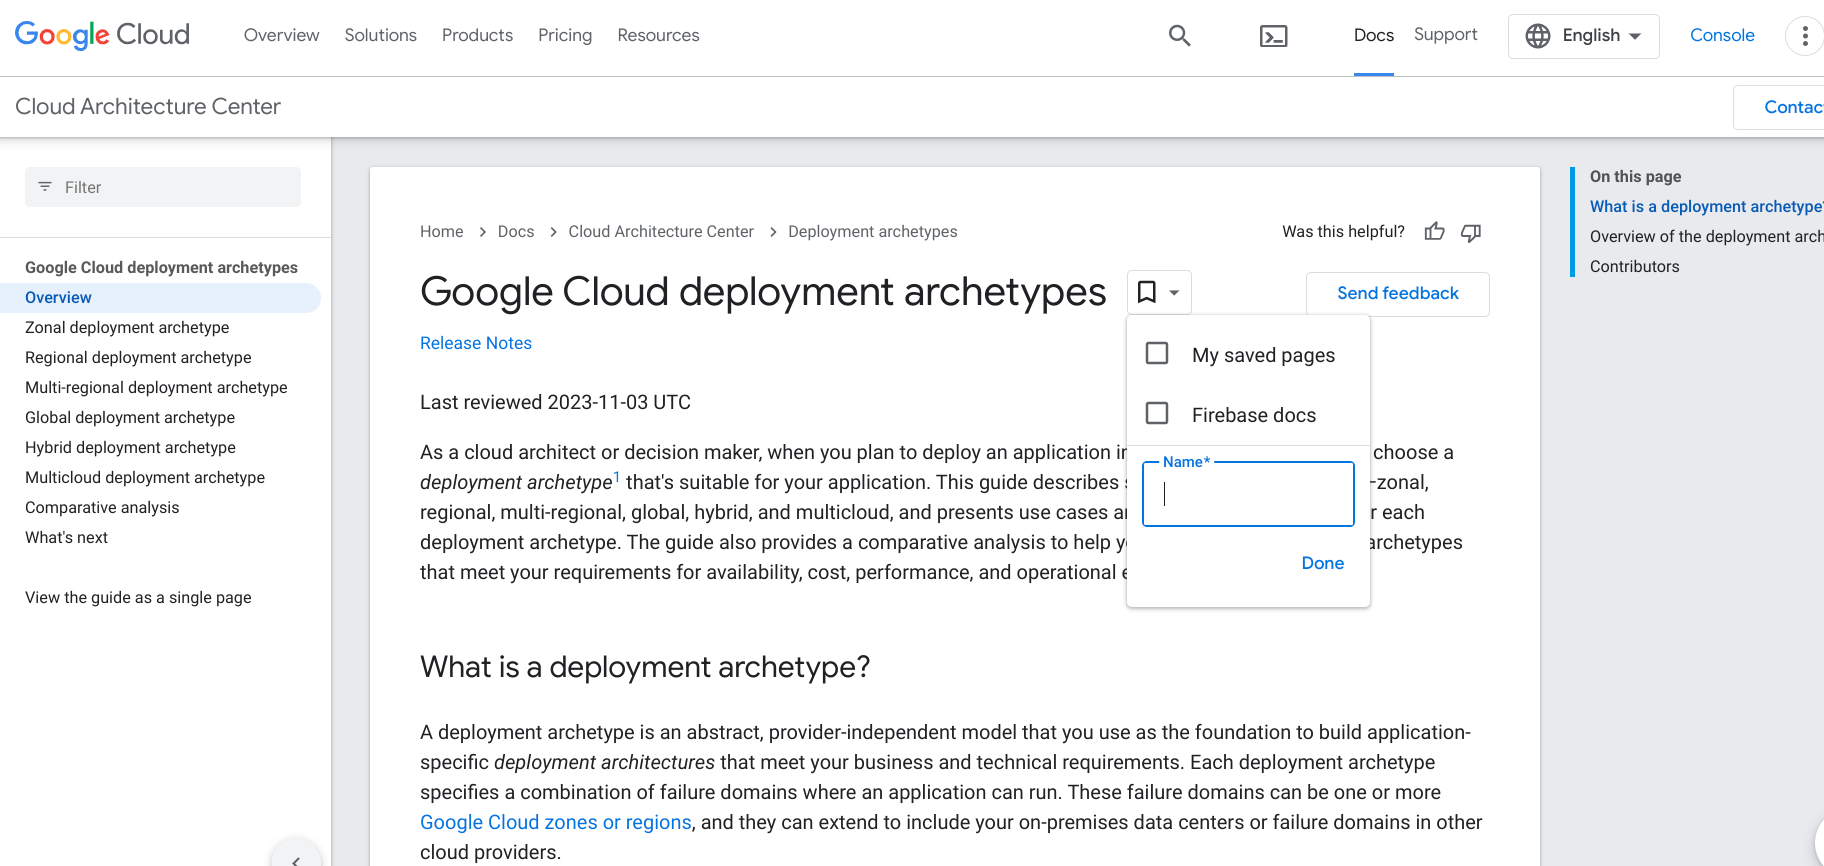Click the bookmark save page icon

(1147, 292)
